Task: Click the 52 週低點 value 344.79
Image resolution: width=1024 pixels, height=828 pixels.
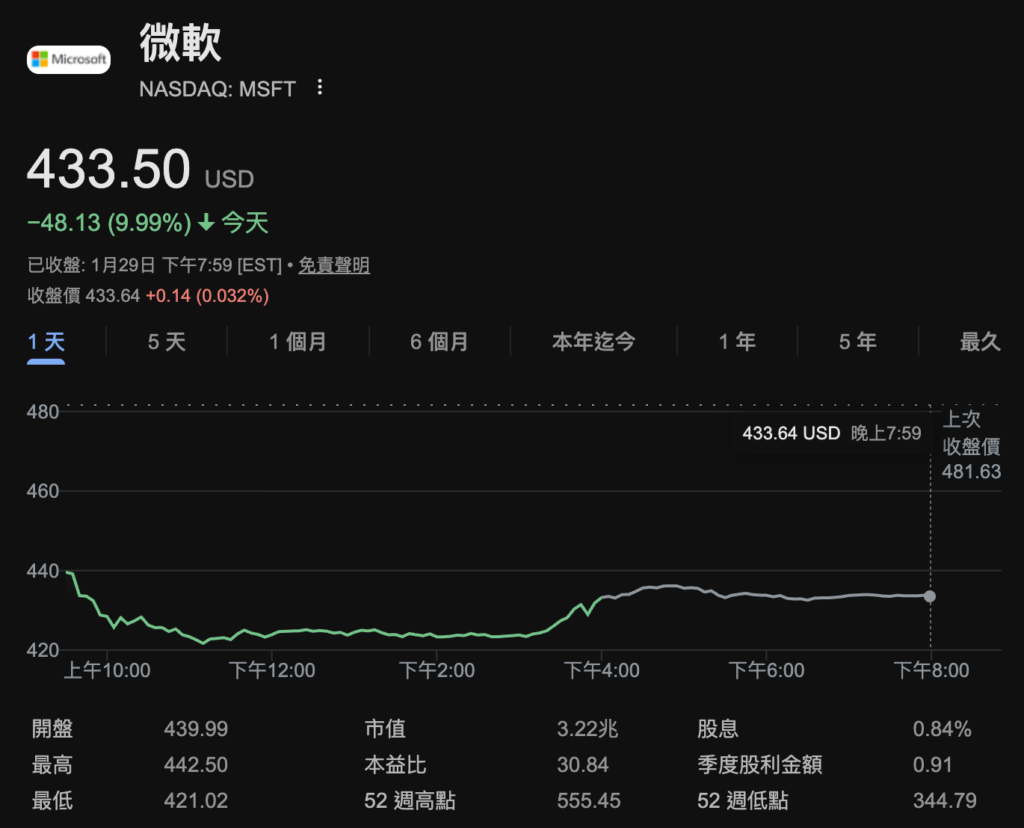Action: click(x=944, y=801)
